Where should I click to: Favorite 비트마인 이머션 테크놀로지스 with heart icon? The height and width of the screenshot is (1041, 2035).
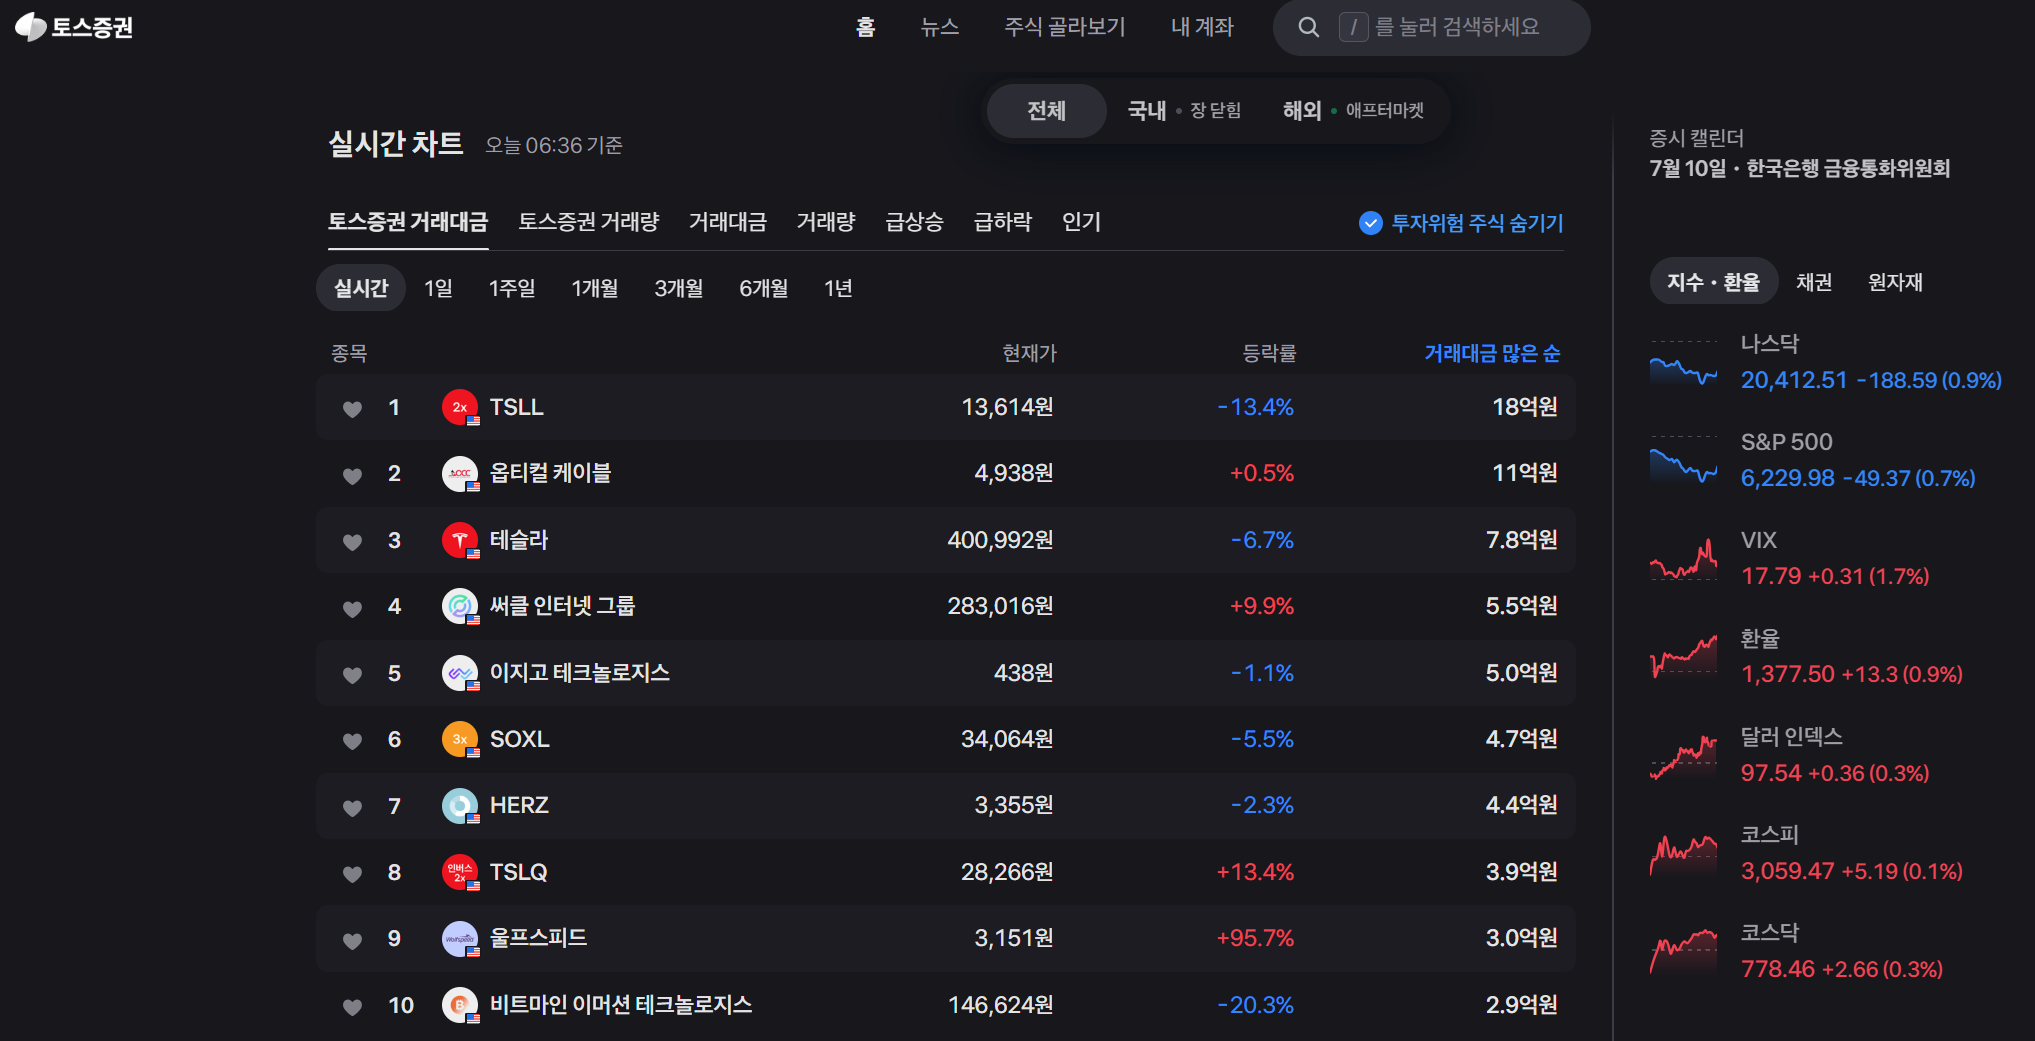352,1006
